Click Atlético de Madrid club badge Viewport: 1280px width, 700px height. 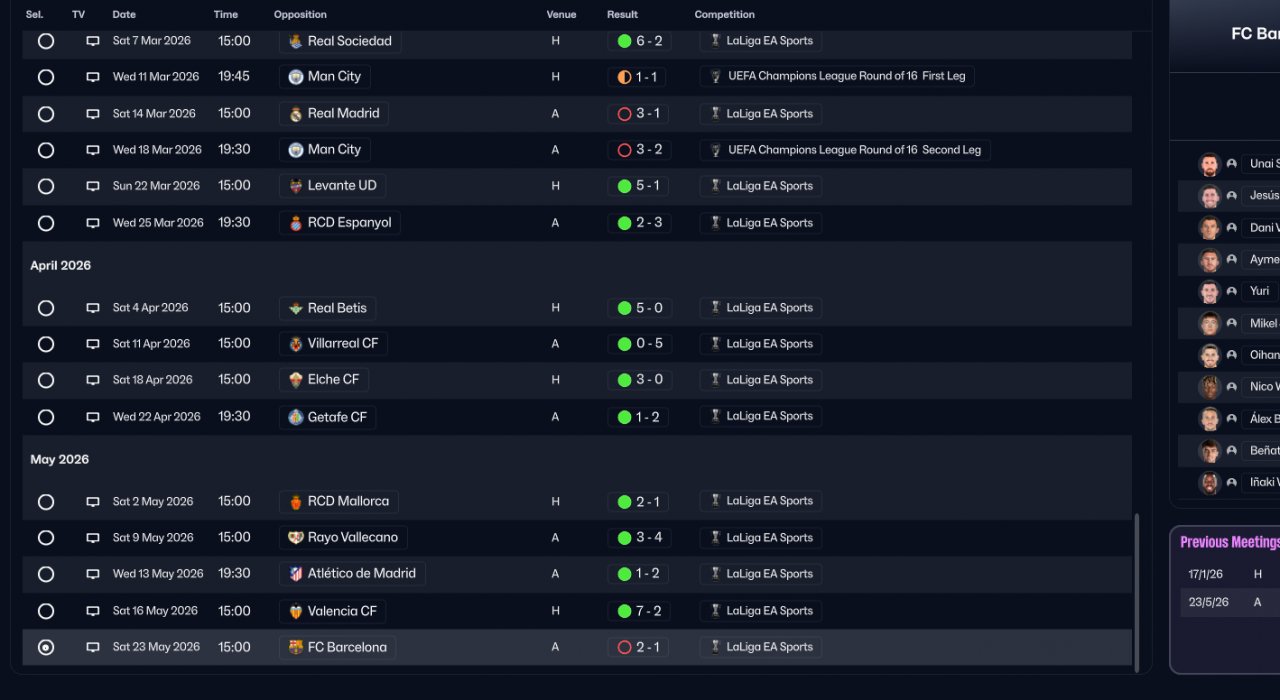tap(296, 574)
